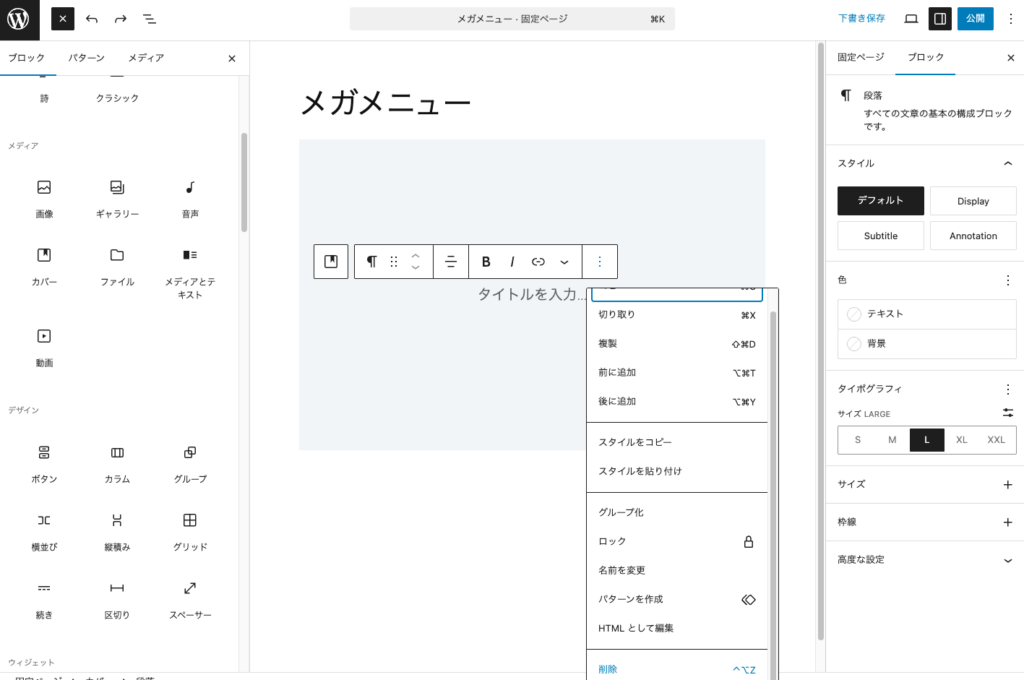Insert a ギャラリー block from the sidebar
The height and width of the screenshot is (680, 1024).
pos(117,197)
